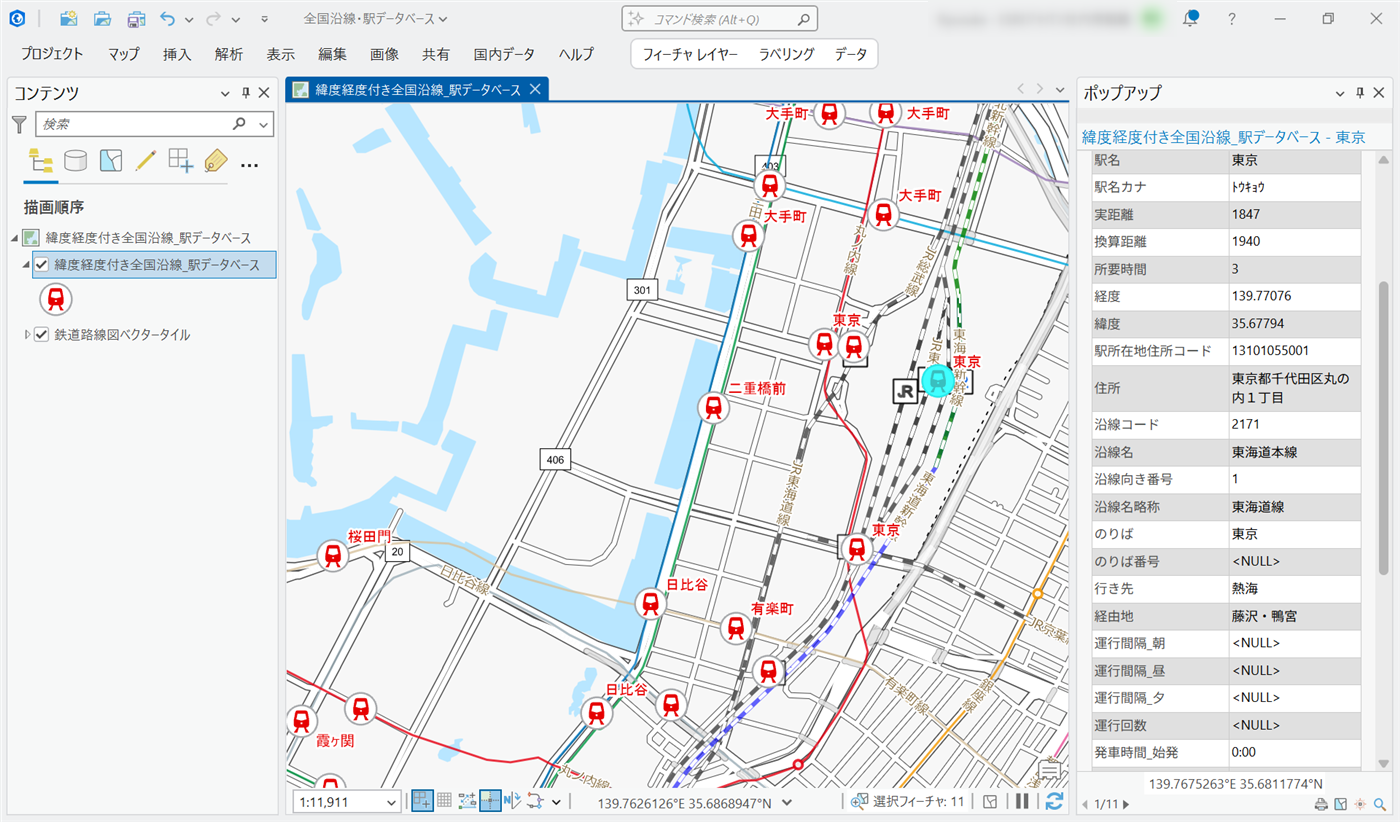Toggle the grid display in status bar
Image resolution: width=1400 pixels, height=822 pixels.
[445, 801]
